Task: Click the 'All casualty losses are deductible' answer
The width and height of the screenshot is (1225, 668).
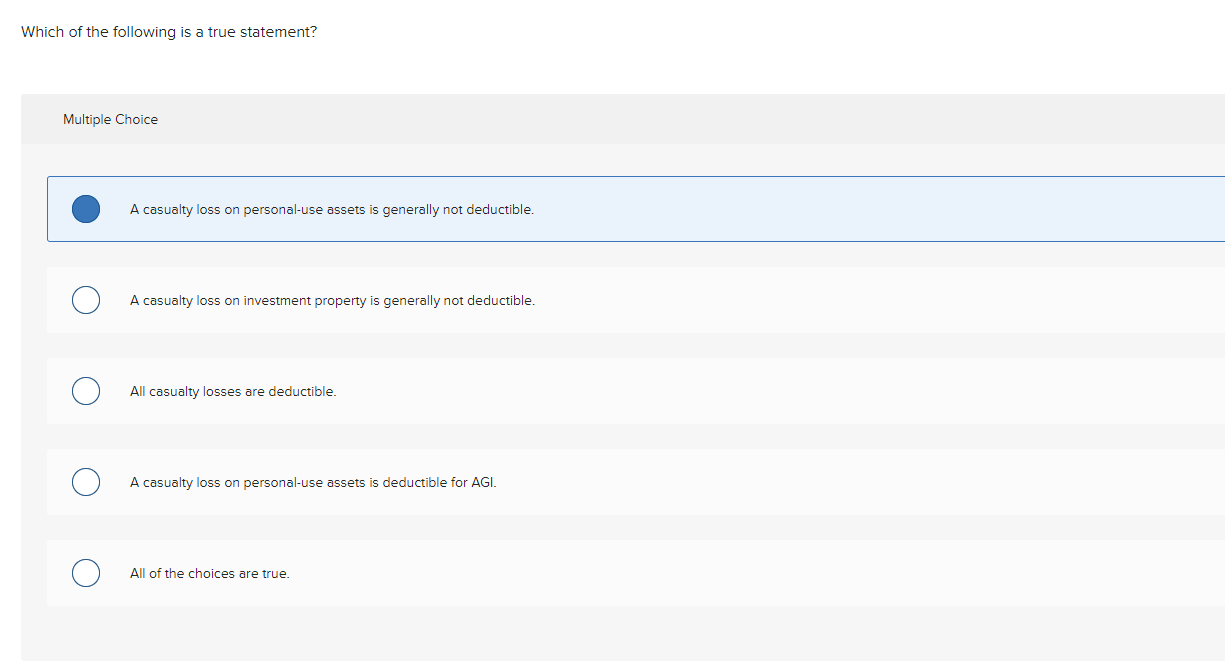Action: click(234, 391)
